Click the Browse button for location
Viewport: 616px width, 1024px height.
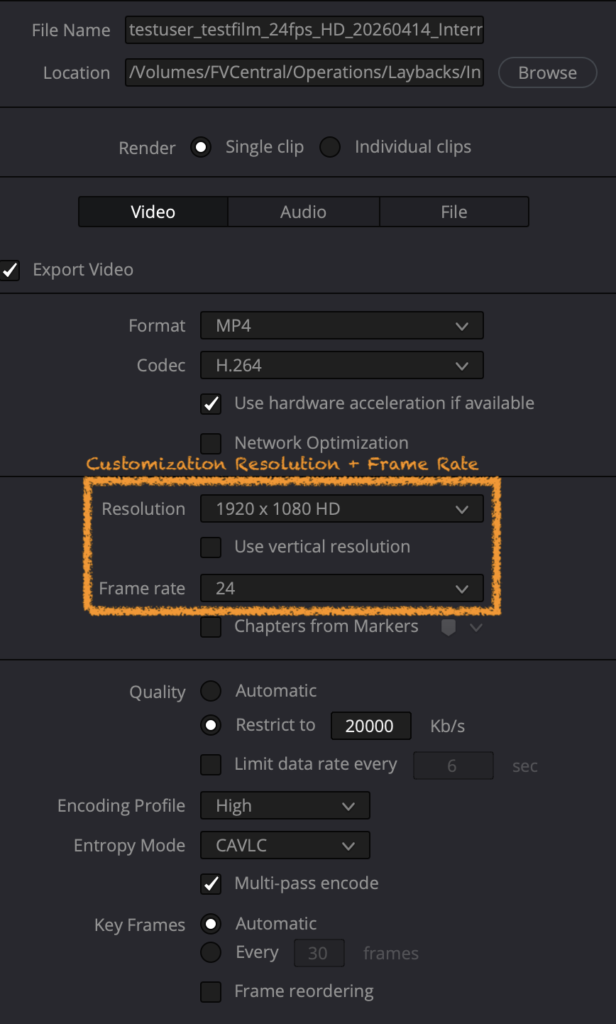click(x=547, y=73)
